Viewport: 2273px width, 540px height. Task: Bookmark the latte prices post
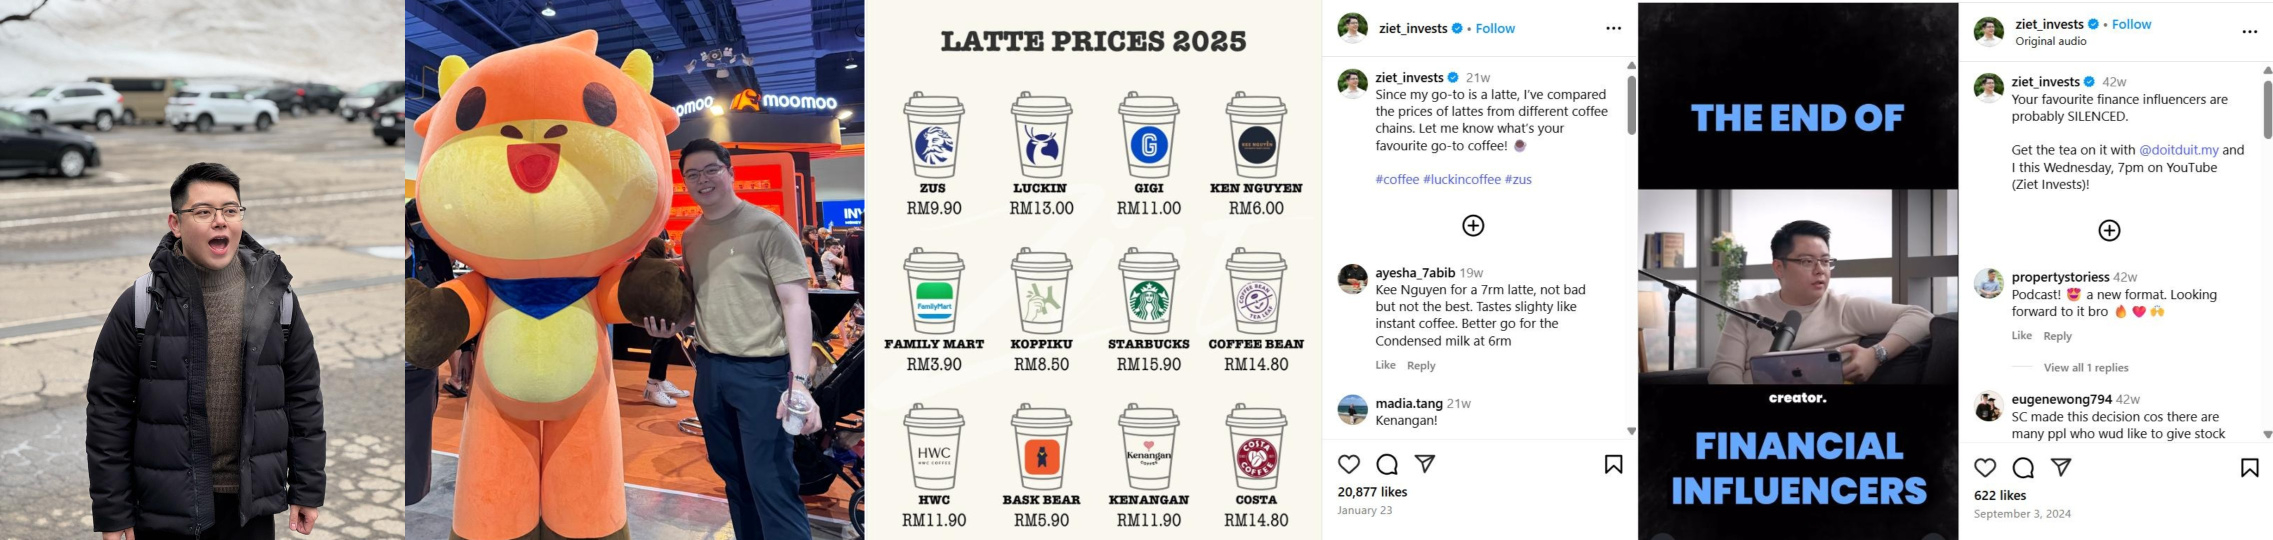coord(1613,464)
